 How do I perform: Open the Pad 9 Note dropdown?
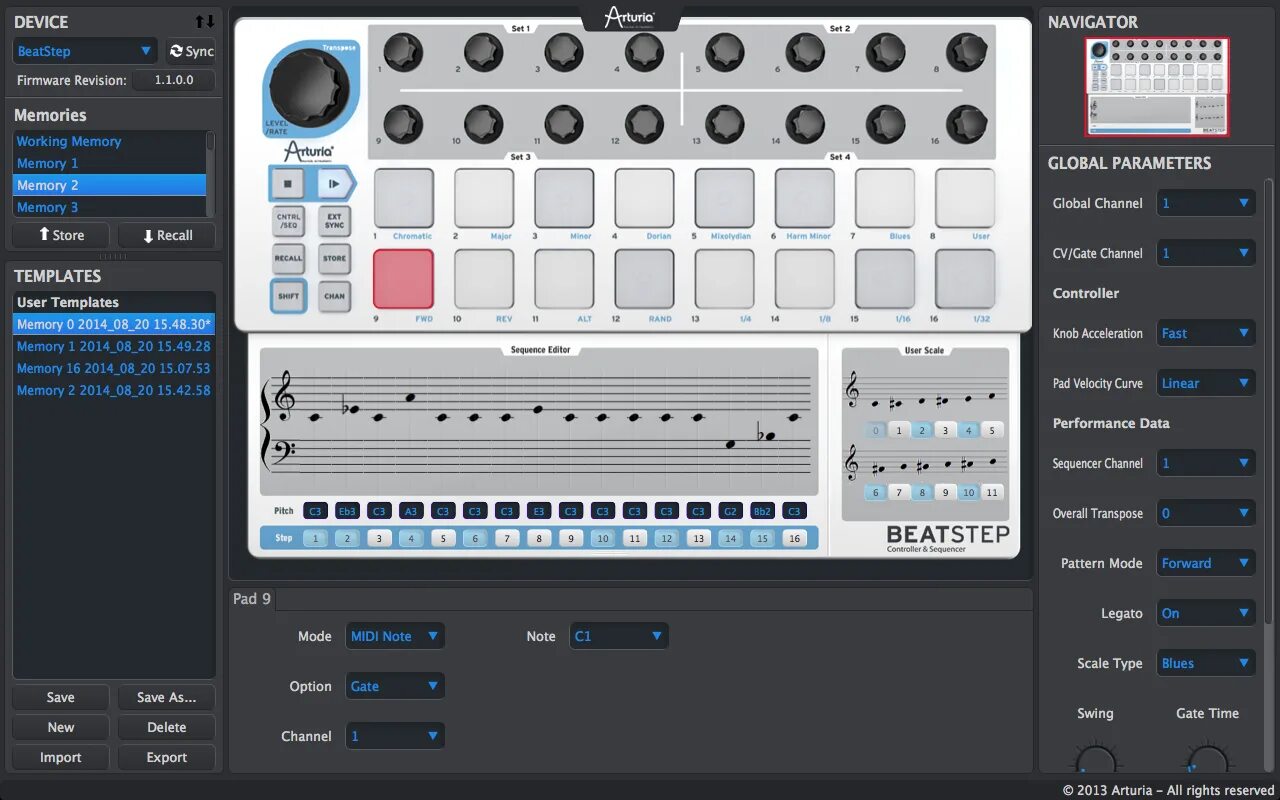619,636
